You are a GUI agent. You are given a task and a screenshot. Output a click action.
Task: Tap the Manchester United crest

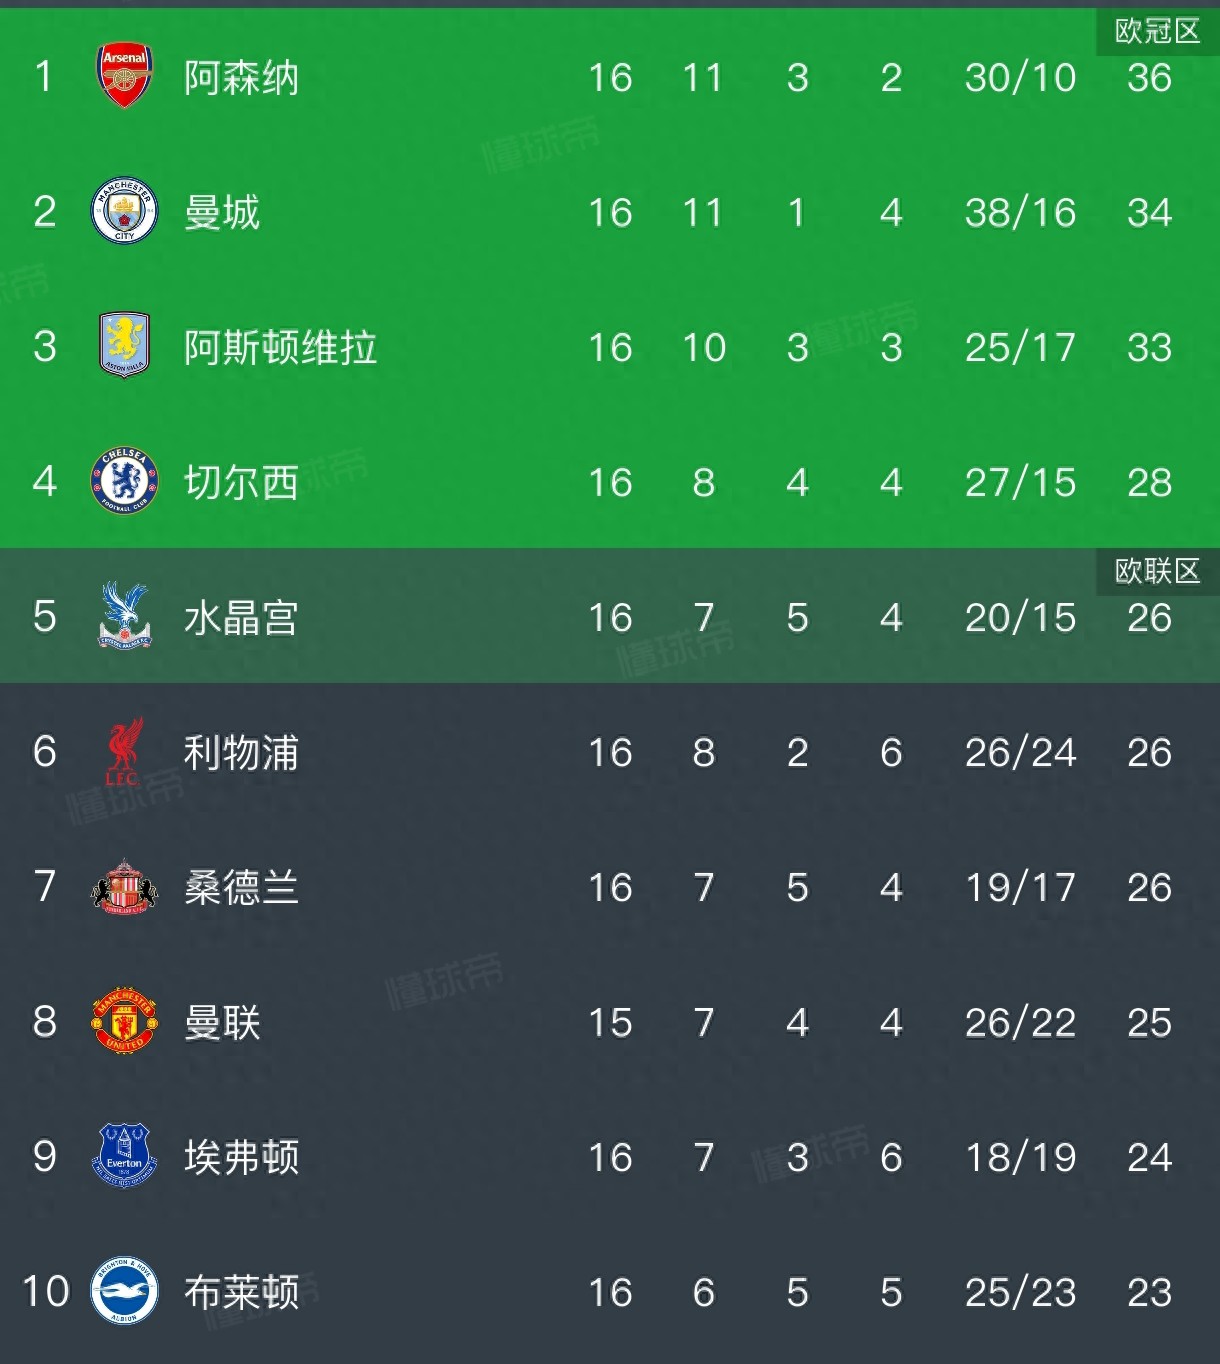pyautogui.click(x=124, y=1021)
